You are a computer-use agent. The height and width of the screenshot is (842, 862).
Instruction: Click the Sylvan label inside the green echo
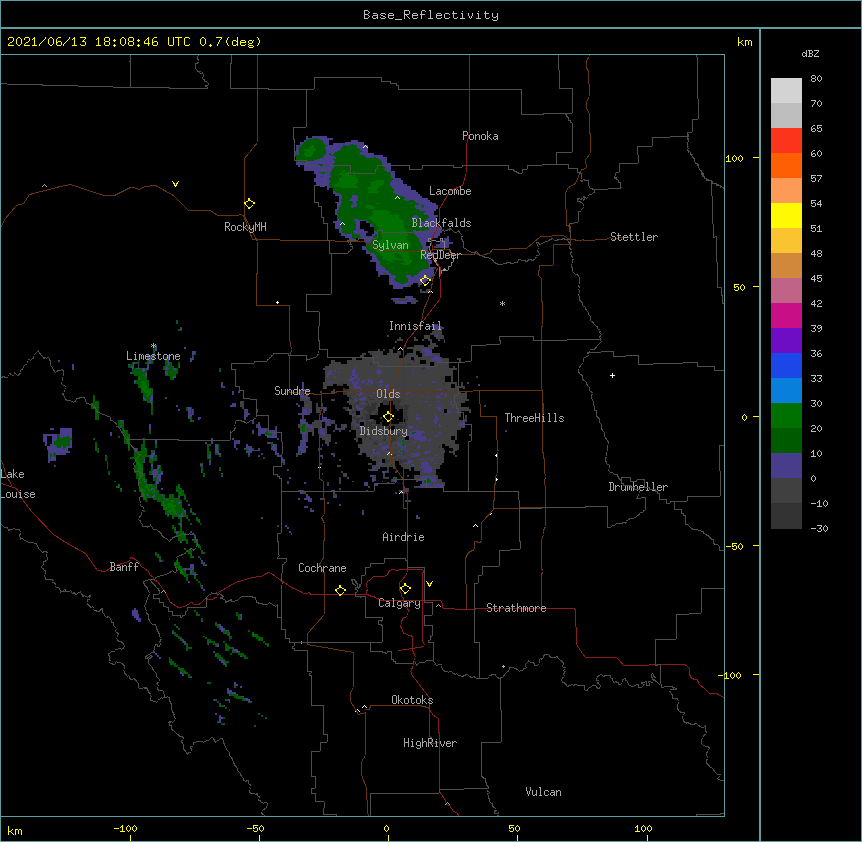[x=390, y=245]
